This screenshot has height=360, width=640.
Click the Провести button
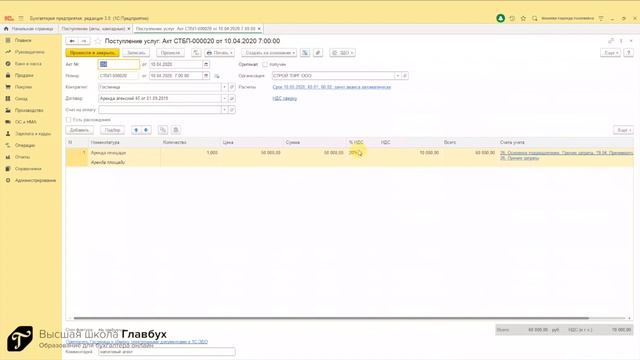(x=170, y=53)
